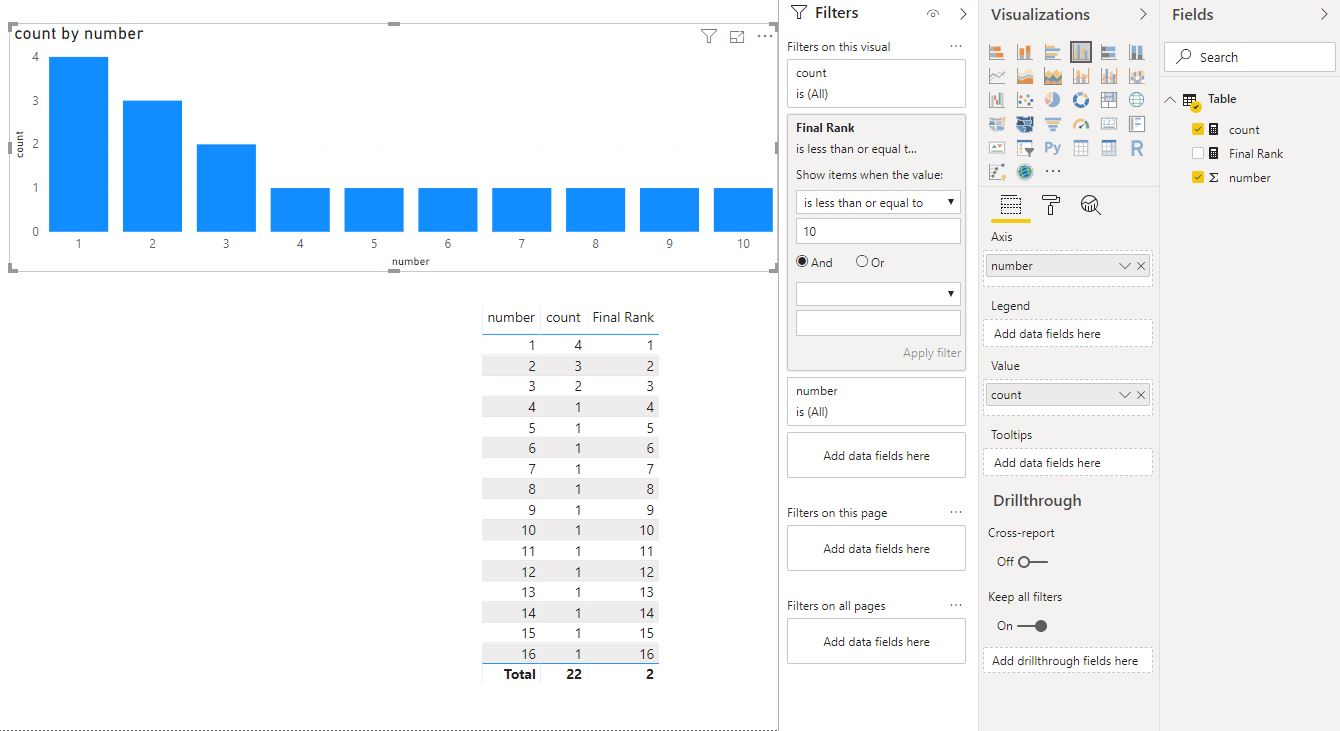Open Focus mode on the chart
The image size is (1340, 731).
737,37
